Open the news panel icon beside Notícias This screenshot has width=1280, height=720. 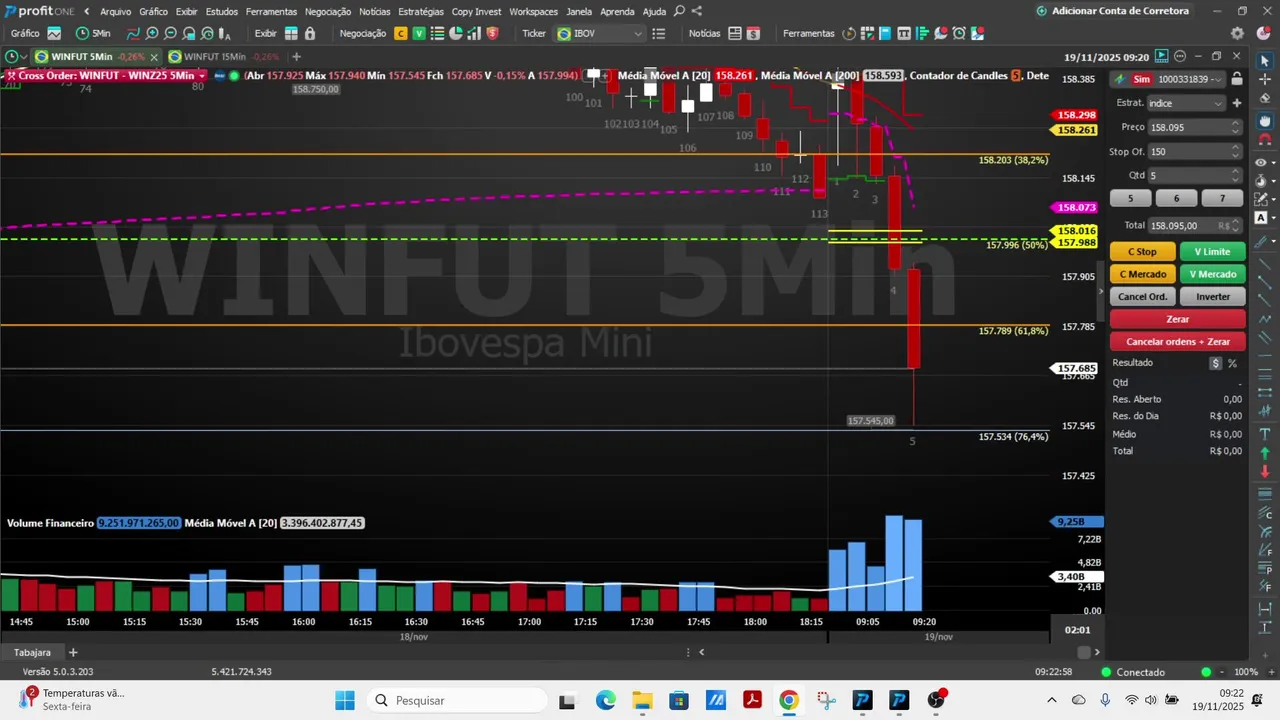pos(735,33)
